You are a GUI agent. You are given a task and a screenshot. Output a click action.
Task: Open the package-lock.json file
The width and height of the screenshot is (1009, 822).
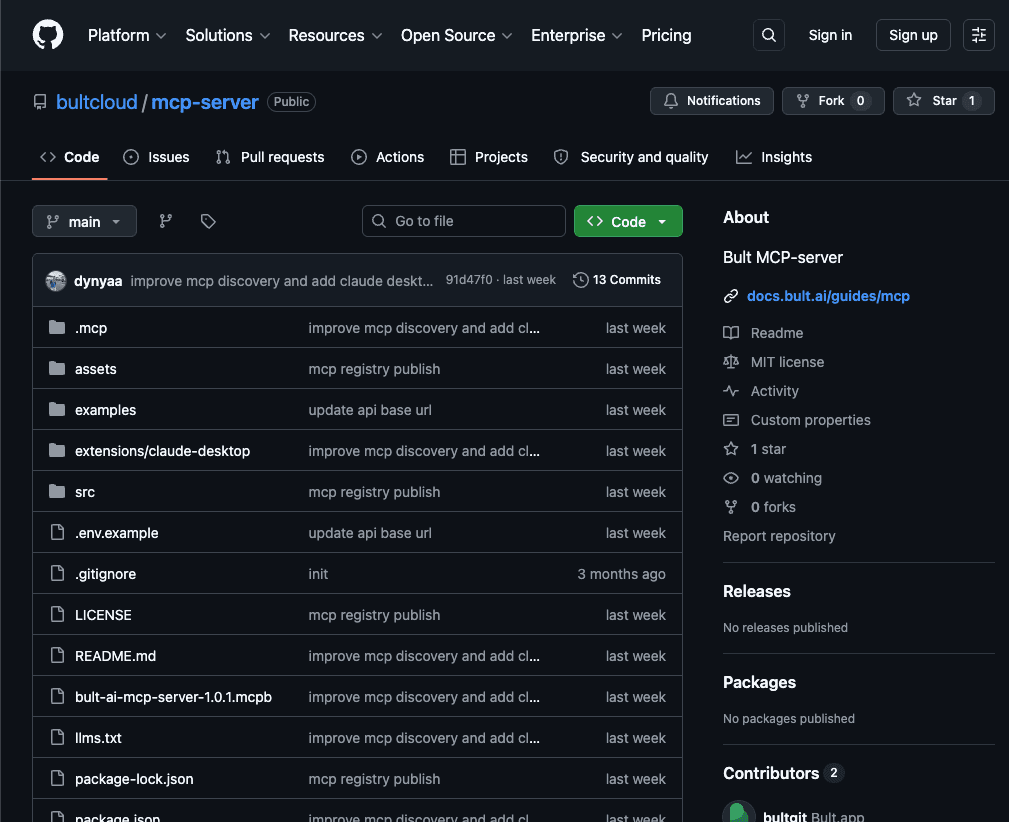coord(134,779)
